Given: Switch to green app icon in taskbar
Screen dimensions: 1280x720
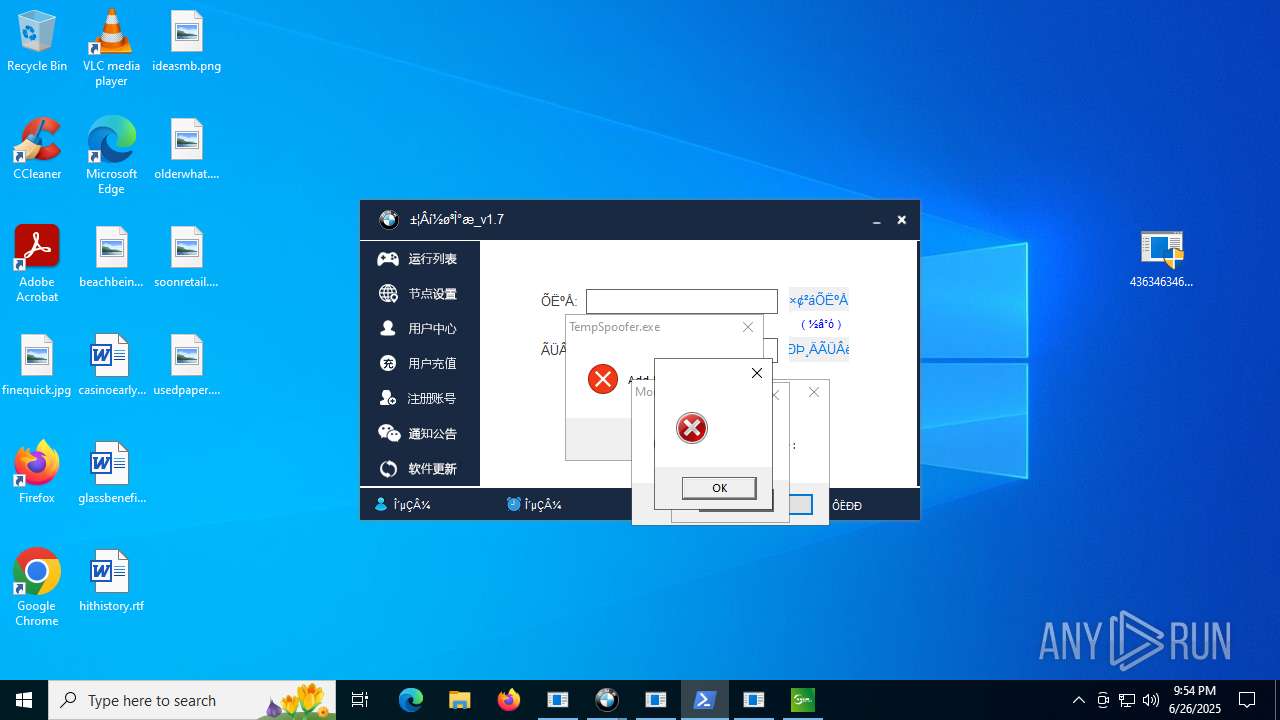Looking at the screenshot, I should 803,700.
